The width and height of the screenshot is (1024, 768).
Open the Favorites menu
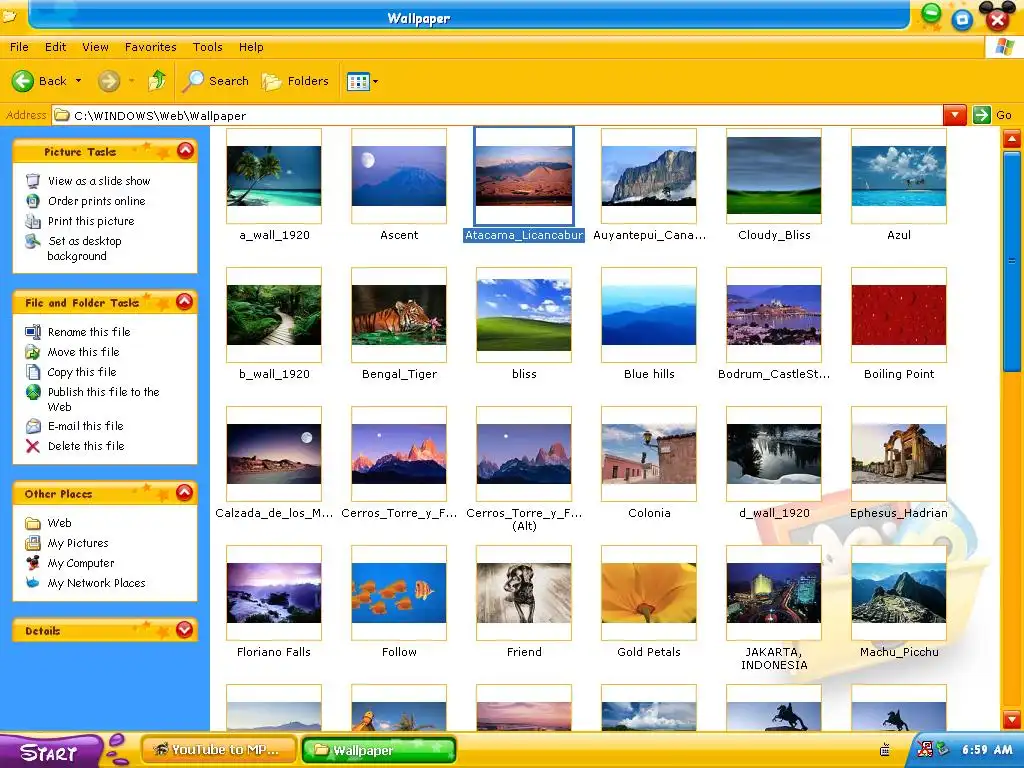(151, 47)
